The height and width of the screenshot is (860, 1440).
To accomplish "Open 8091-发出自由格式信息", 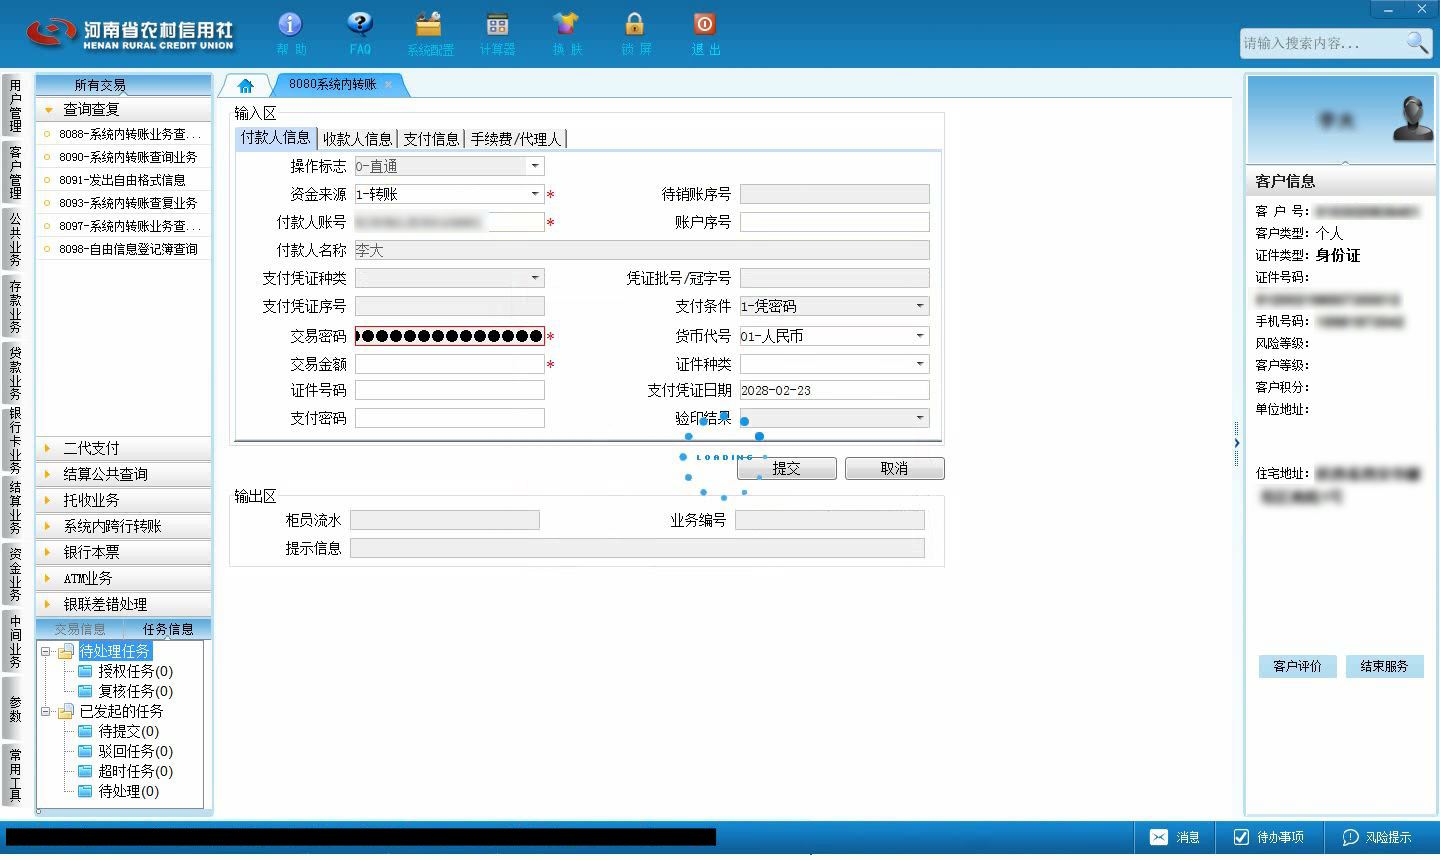I will click(x=124, y=180).
